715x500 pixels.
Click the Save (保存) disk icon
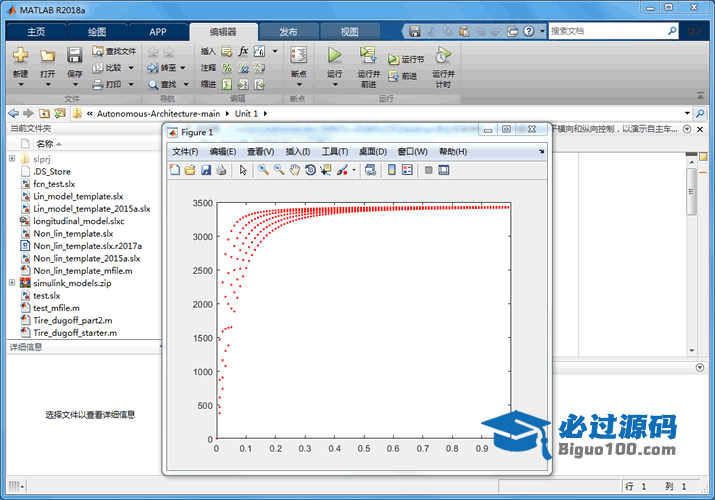74,56
